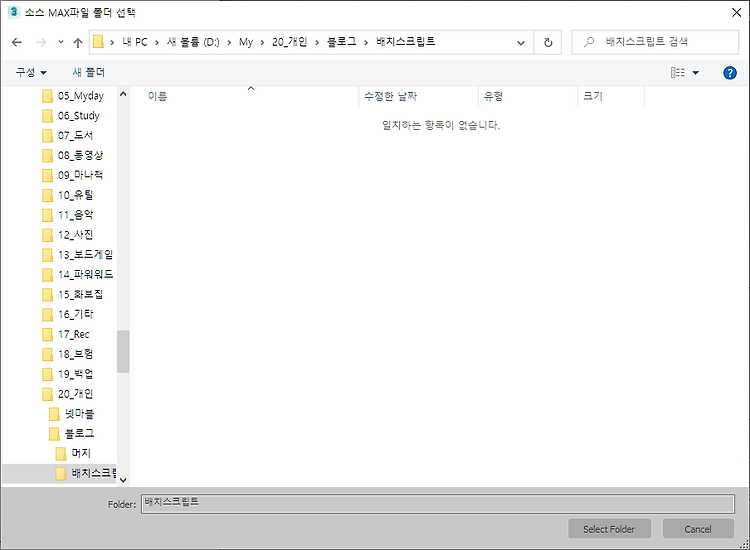The image size is (750, 550).
Task: Expand chevron after My breadcrumb
Action: tap(262, 43)
